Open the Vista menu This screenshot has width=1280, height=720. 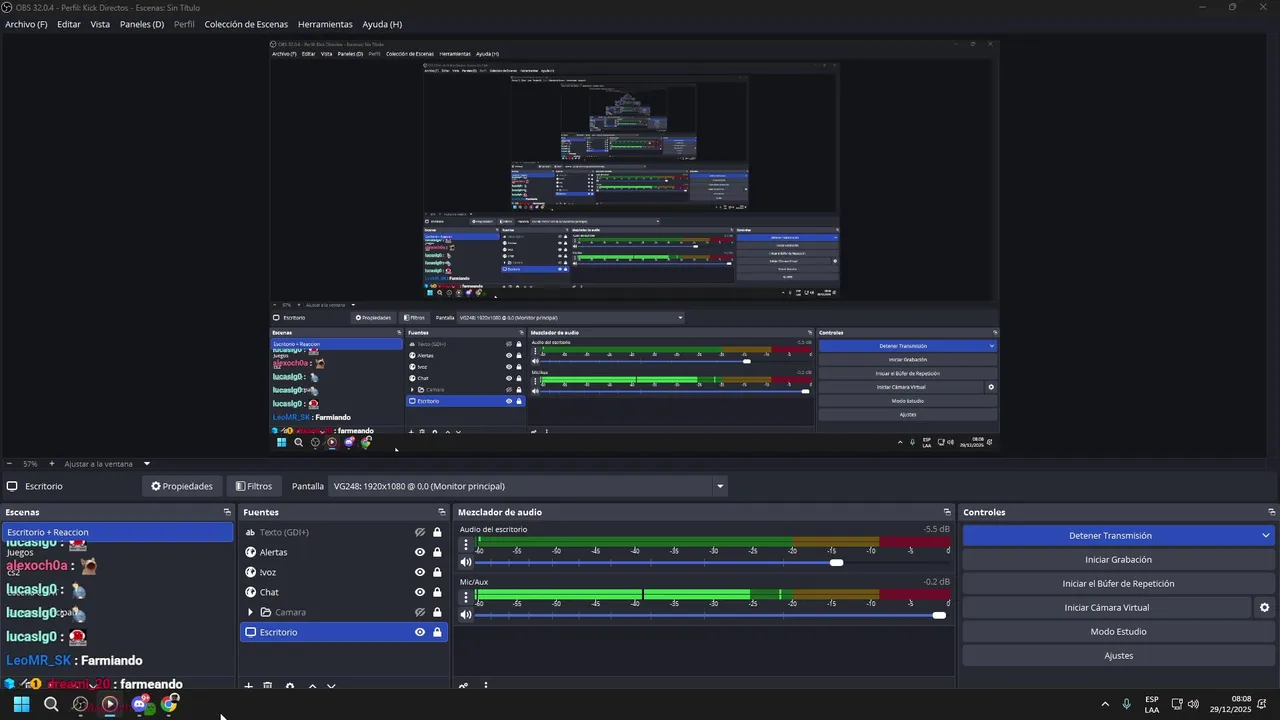click(100, 24)
